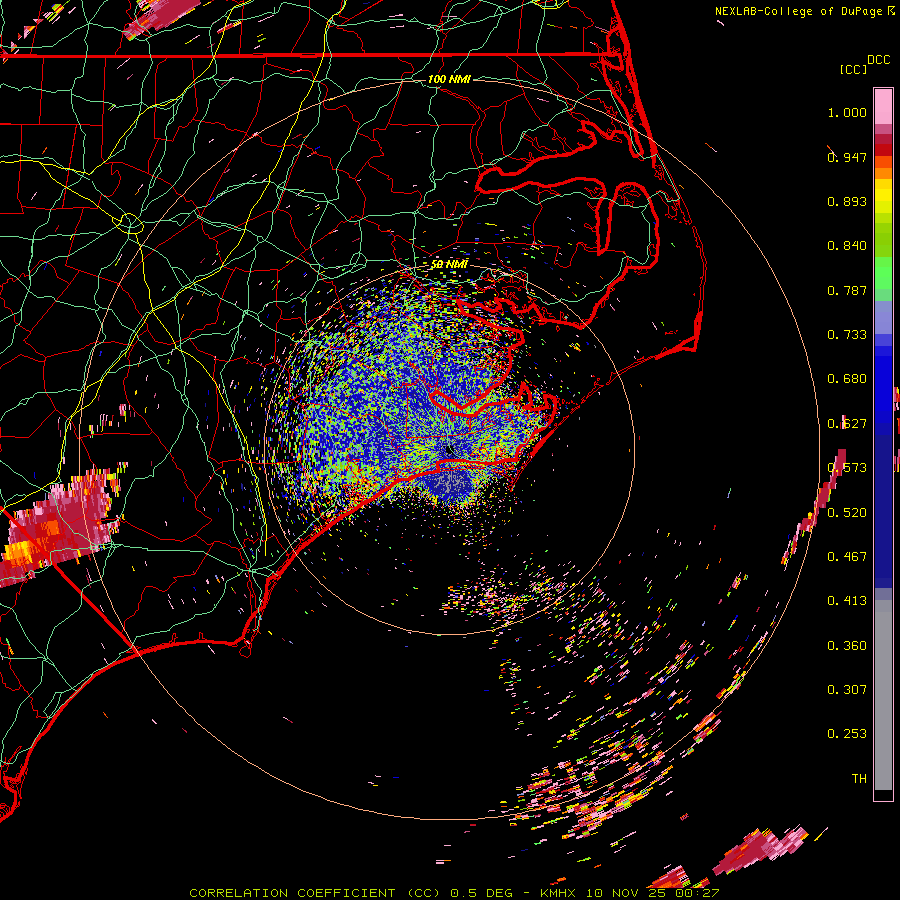Viewport: 900px width, 900px height.
Task: Click the 0.307 scale value
Action: 847,690
